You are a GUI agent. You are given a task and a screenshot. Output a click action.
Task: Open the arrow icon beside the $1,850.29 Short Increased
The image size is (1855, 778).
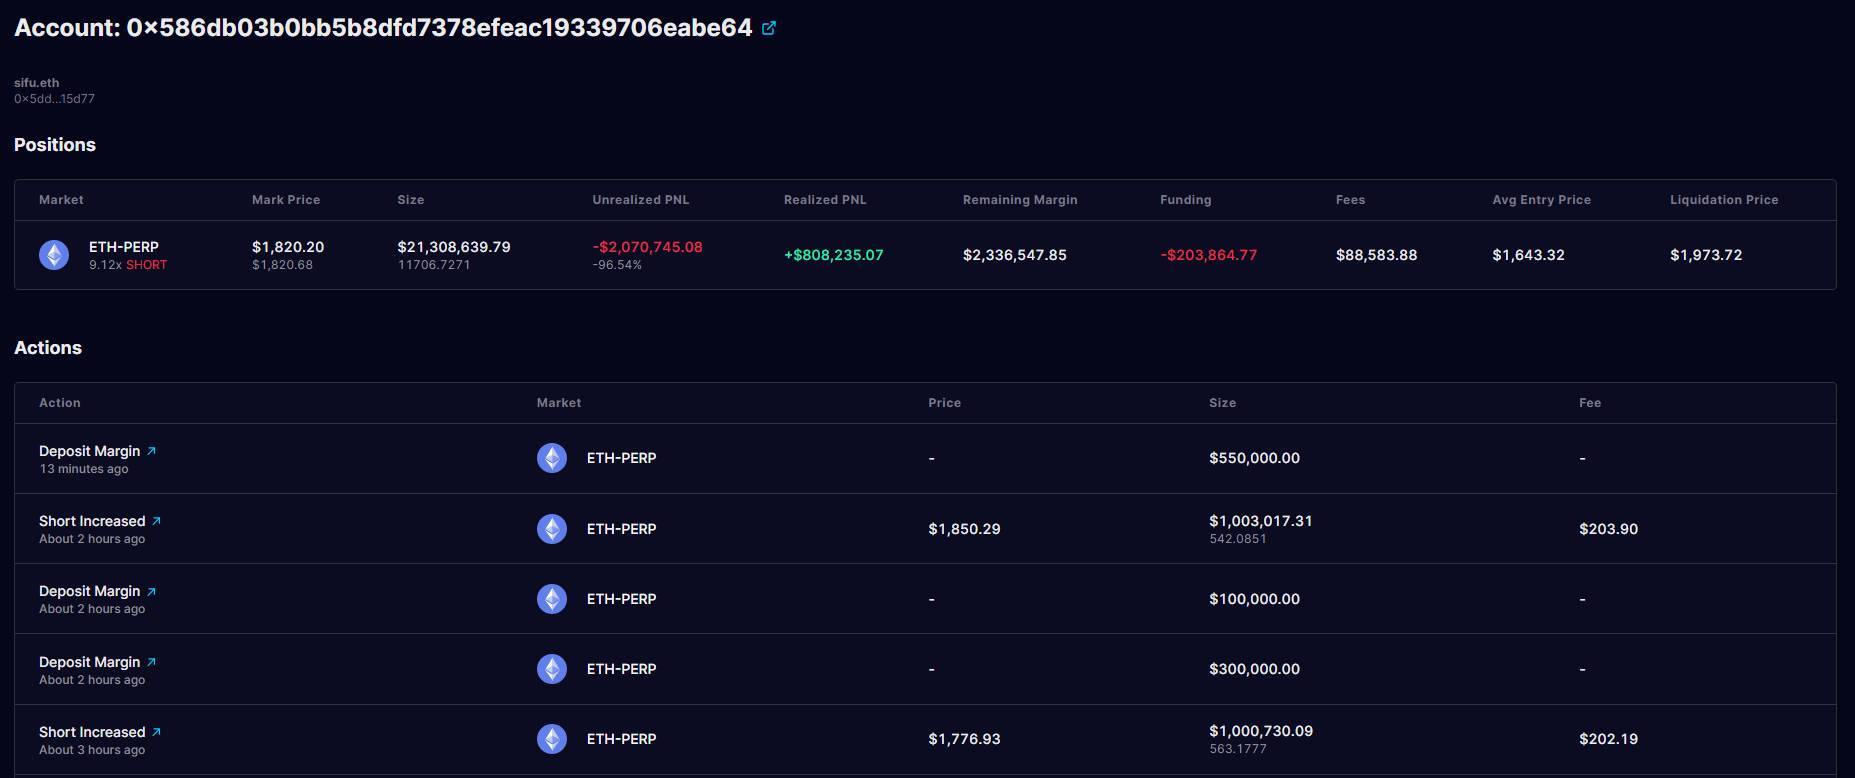point(156,521)
